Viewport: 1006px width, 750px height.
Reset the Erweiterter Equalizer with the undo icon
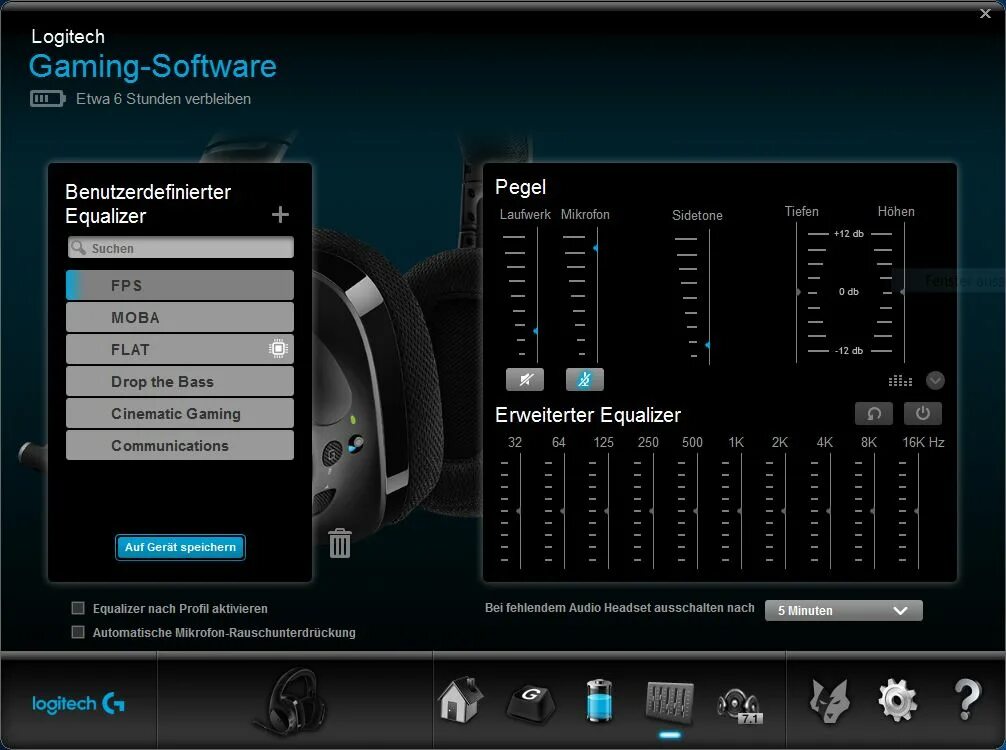(874, 413)
